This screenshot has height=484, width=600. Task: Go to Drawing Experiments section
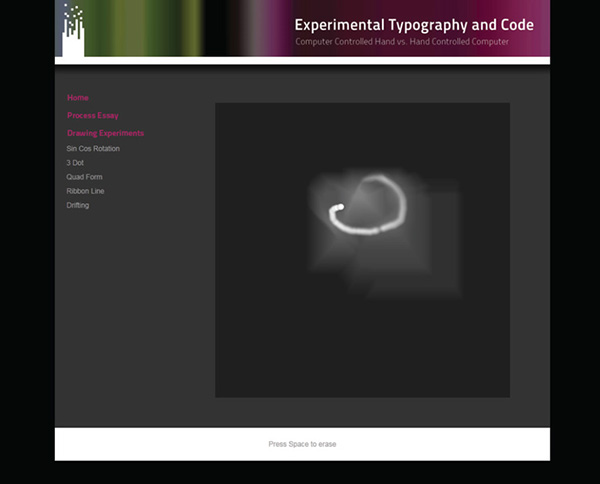105,133
